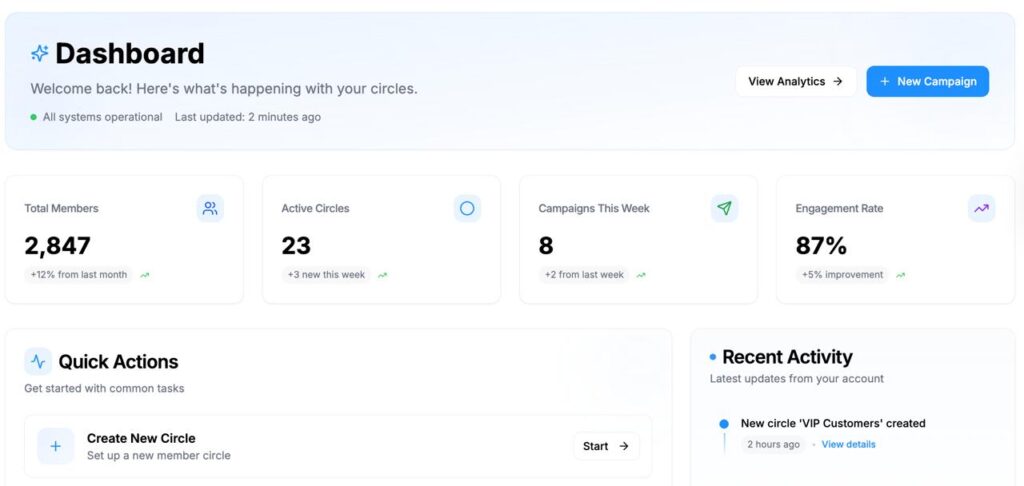
Task: Select the '+3 new this week' badge
Action: [326, 274]
